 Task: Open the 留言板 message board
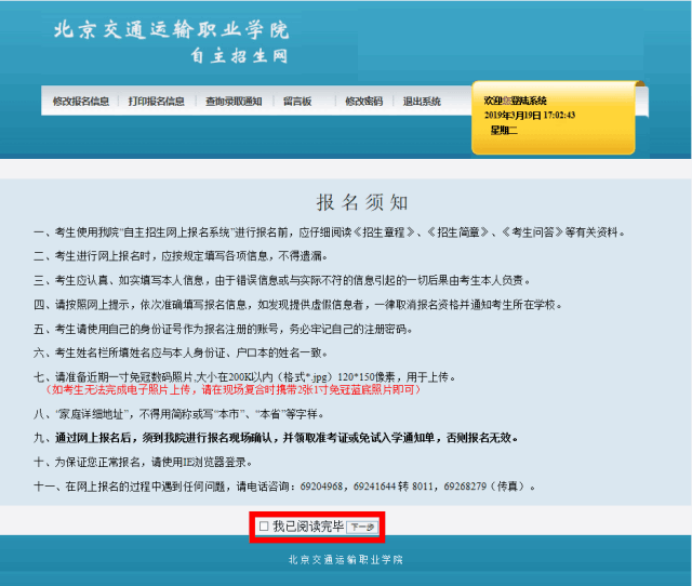(297, 101)
